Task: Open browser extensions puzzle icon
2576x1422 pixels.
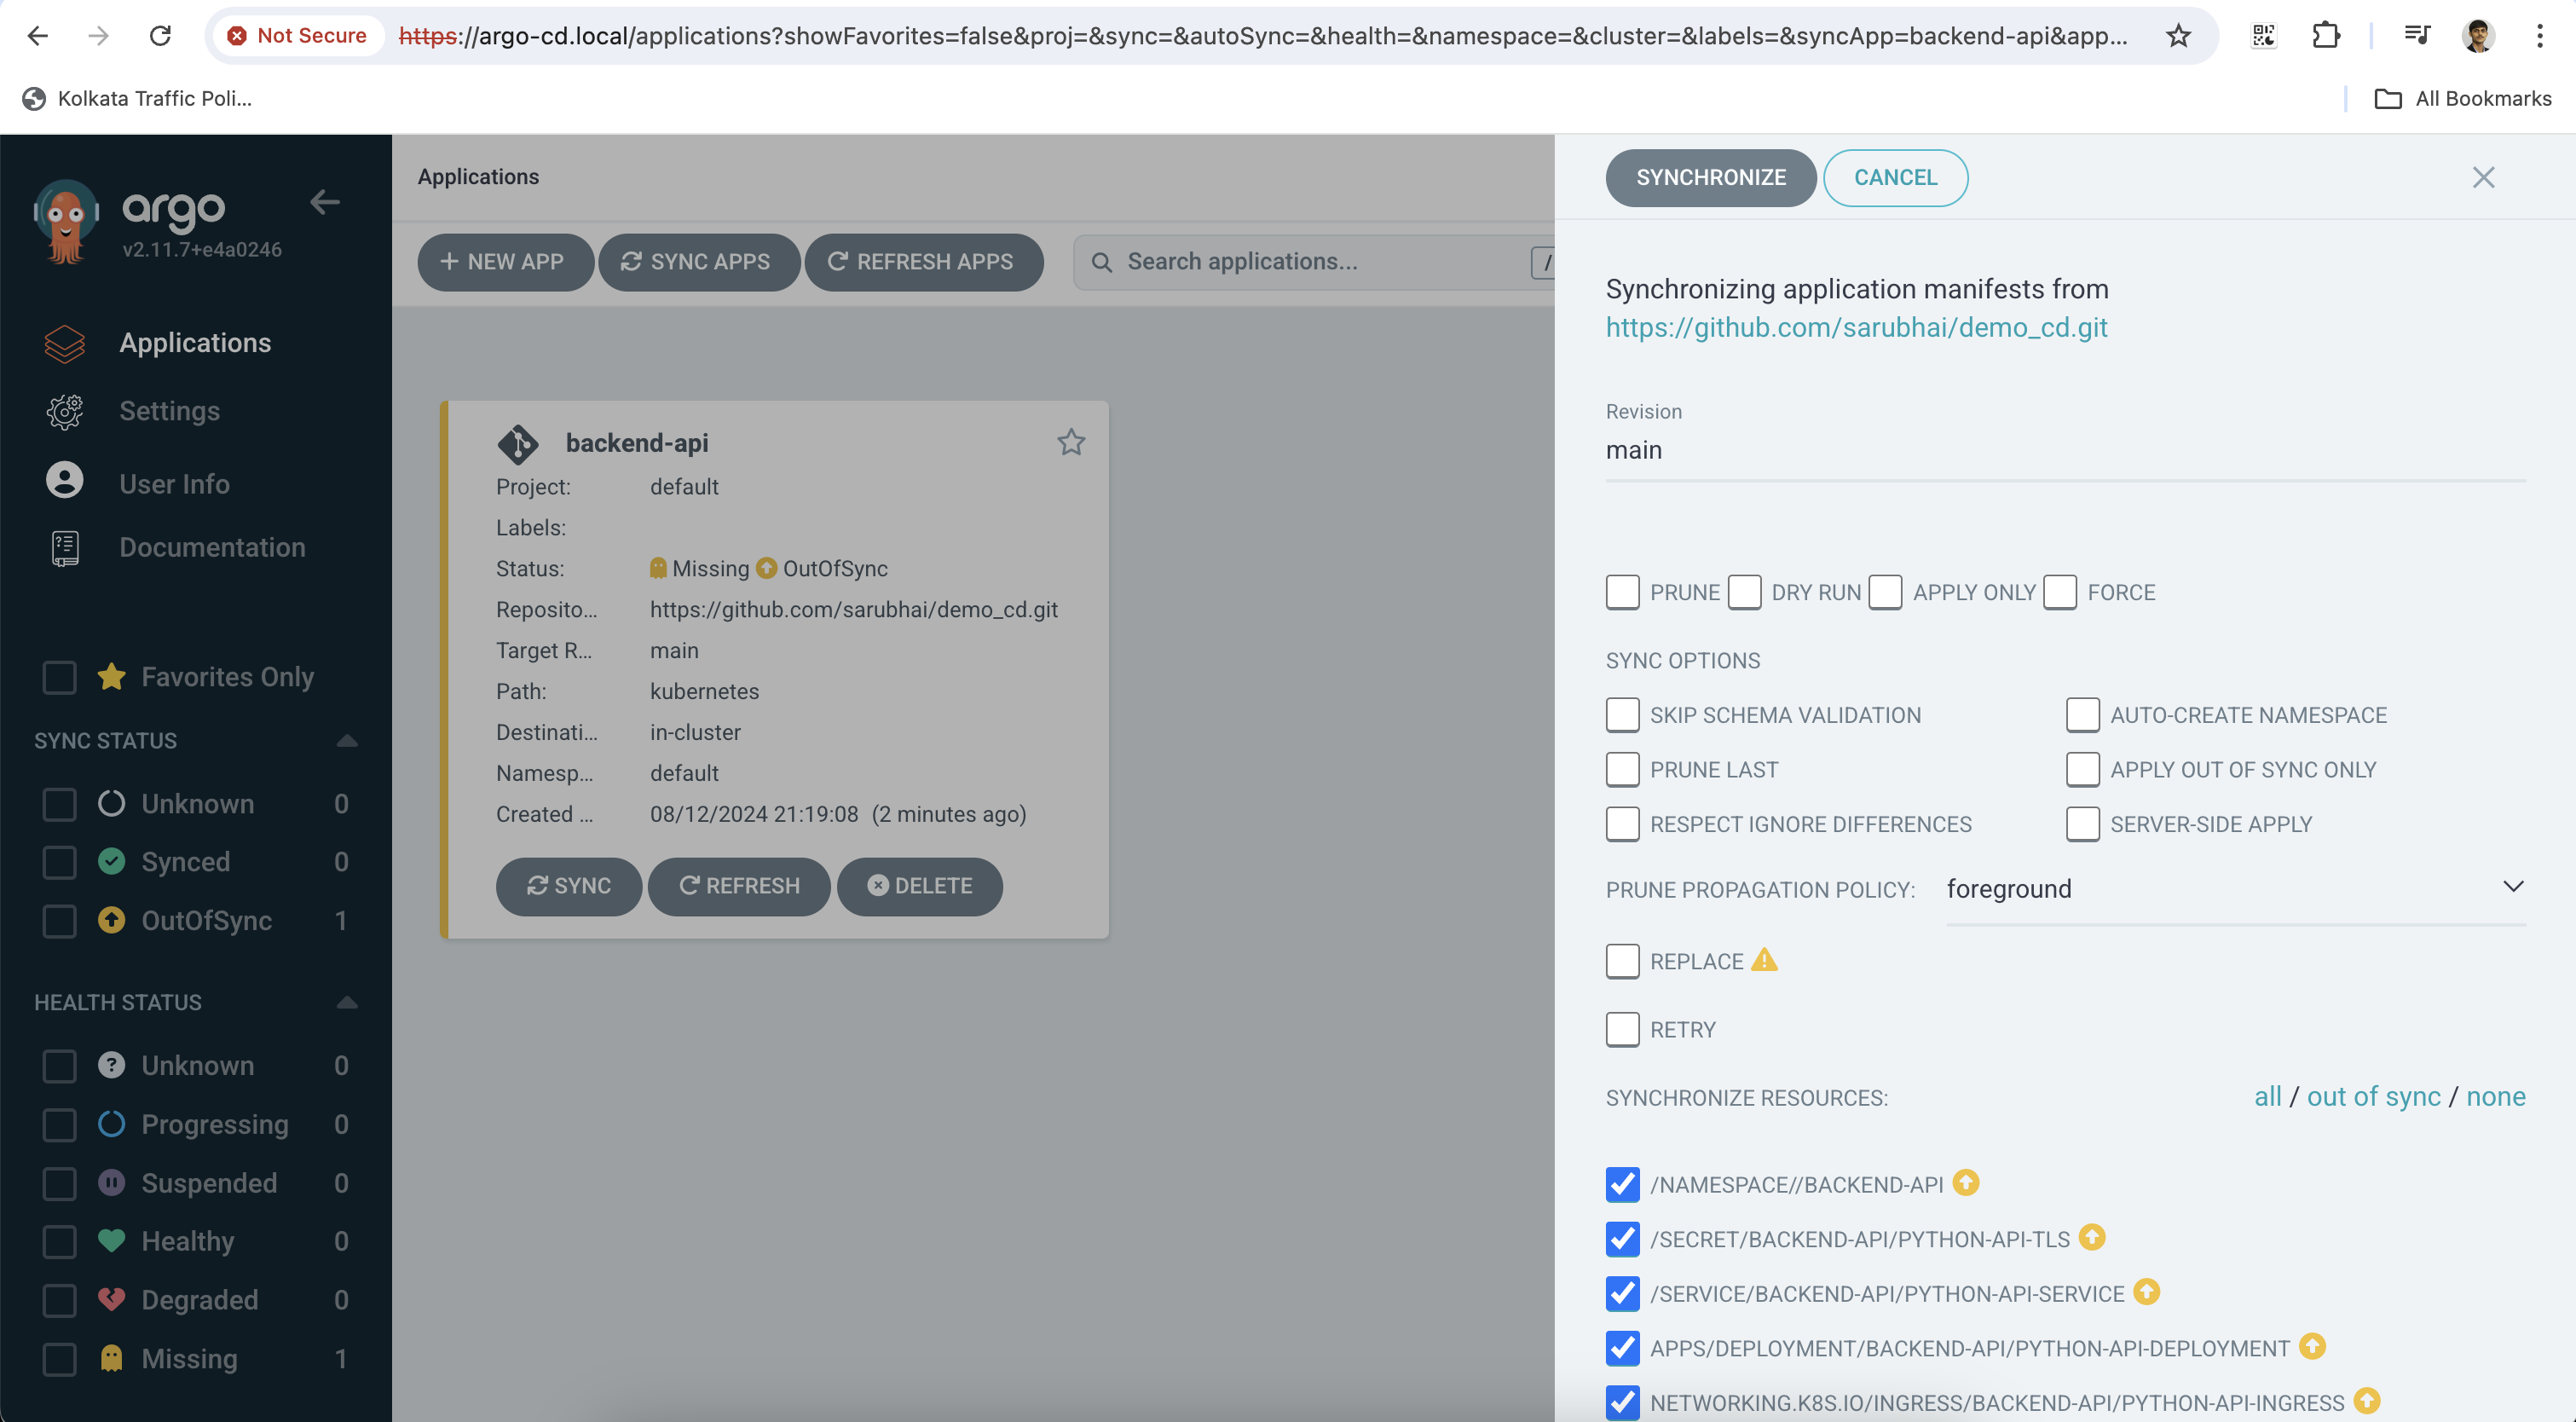Action: tap(2326, 36)
